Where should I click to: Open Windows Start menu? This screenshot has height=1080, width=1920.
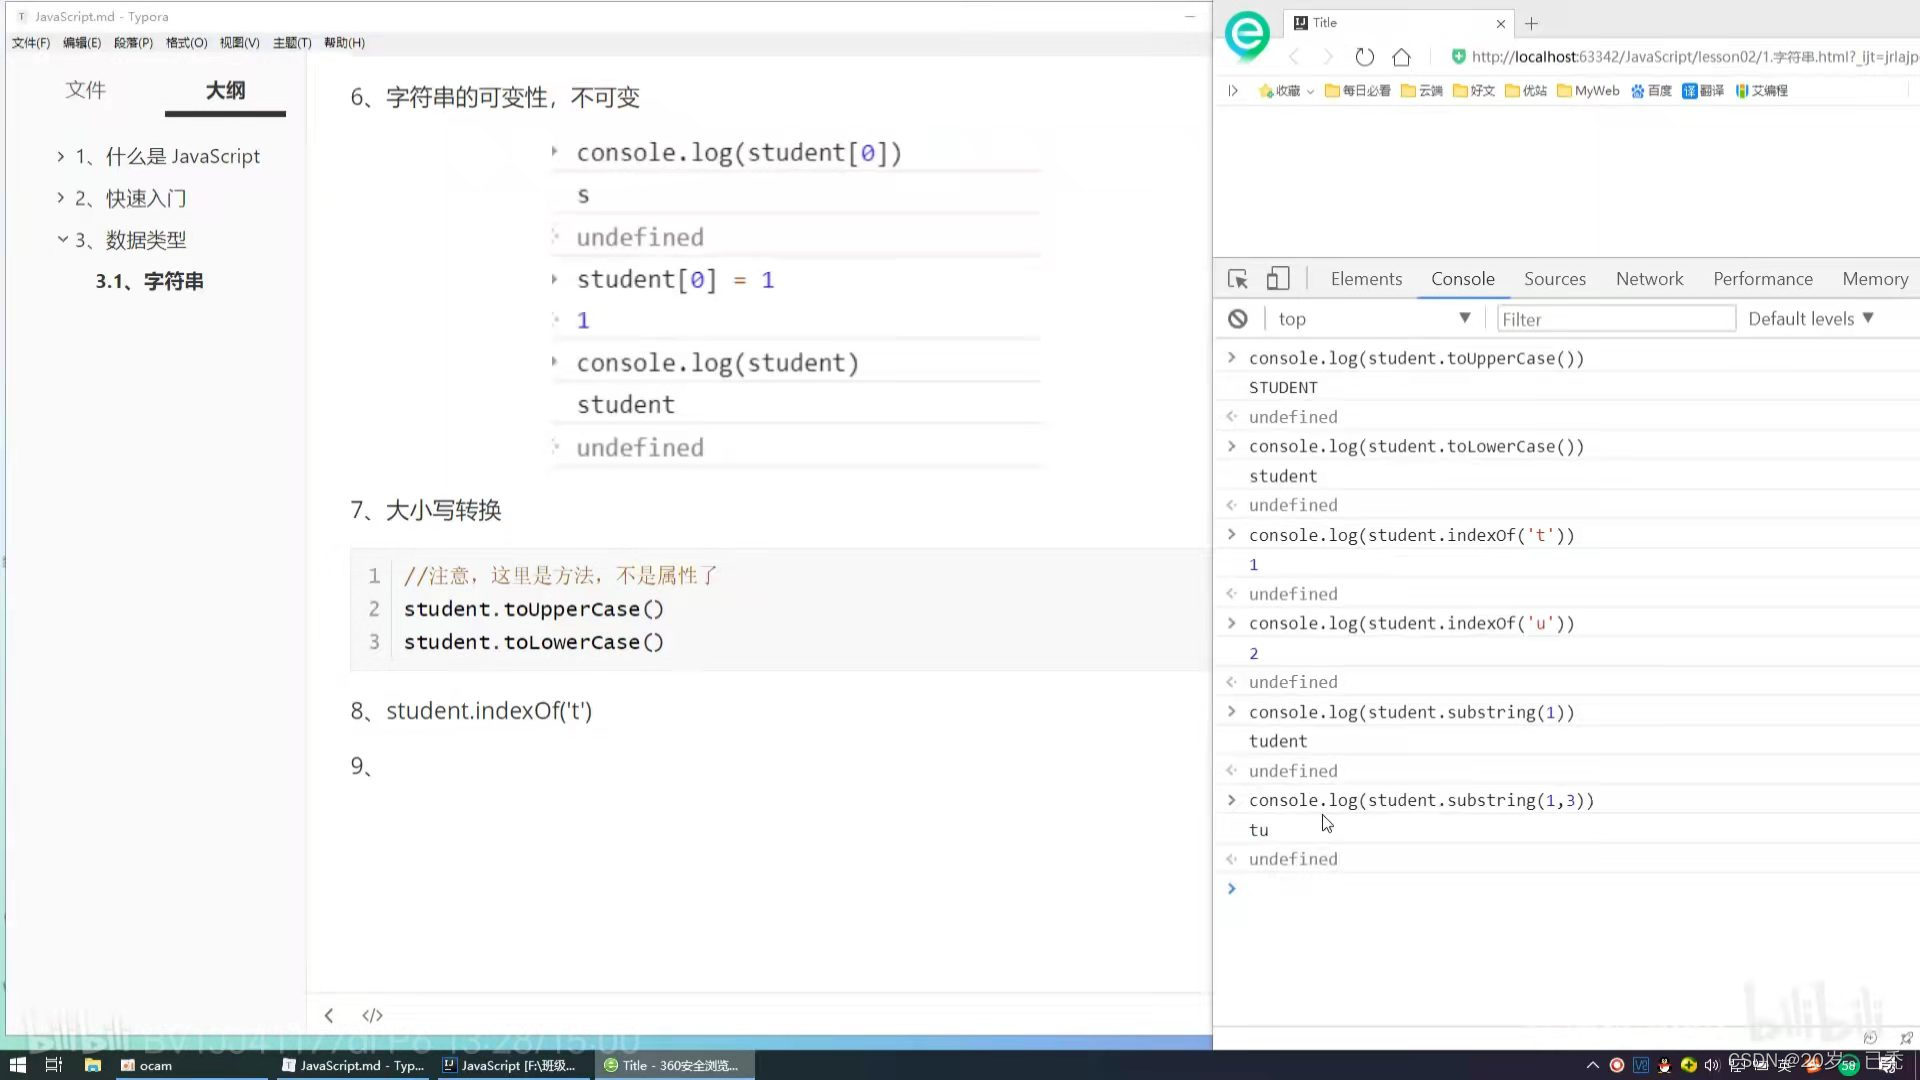pos(17,1065)
